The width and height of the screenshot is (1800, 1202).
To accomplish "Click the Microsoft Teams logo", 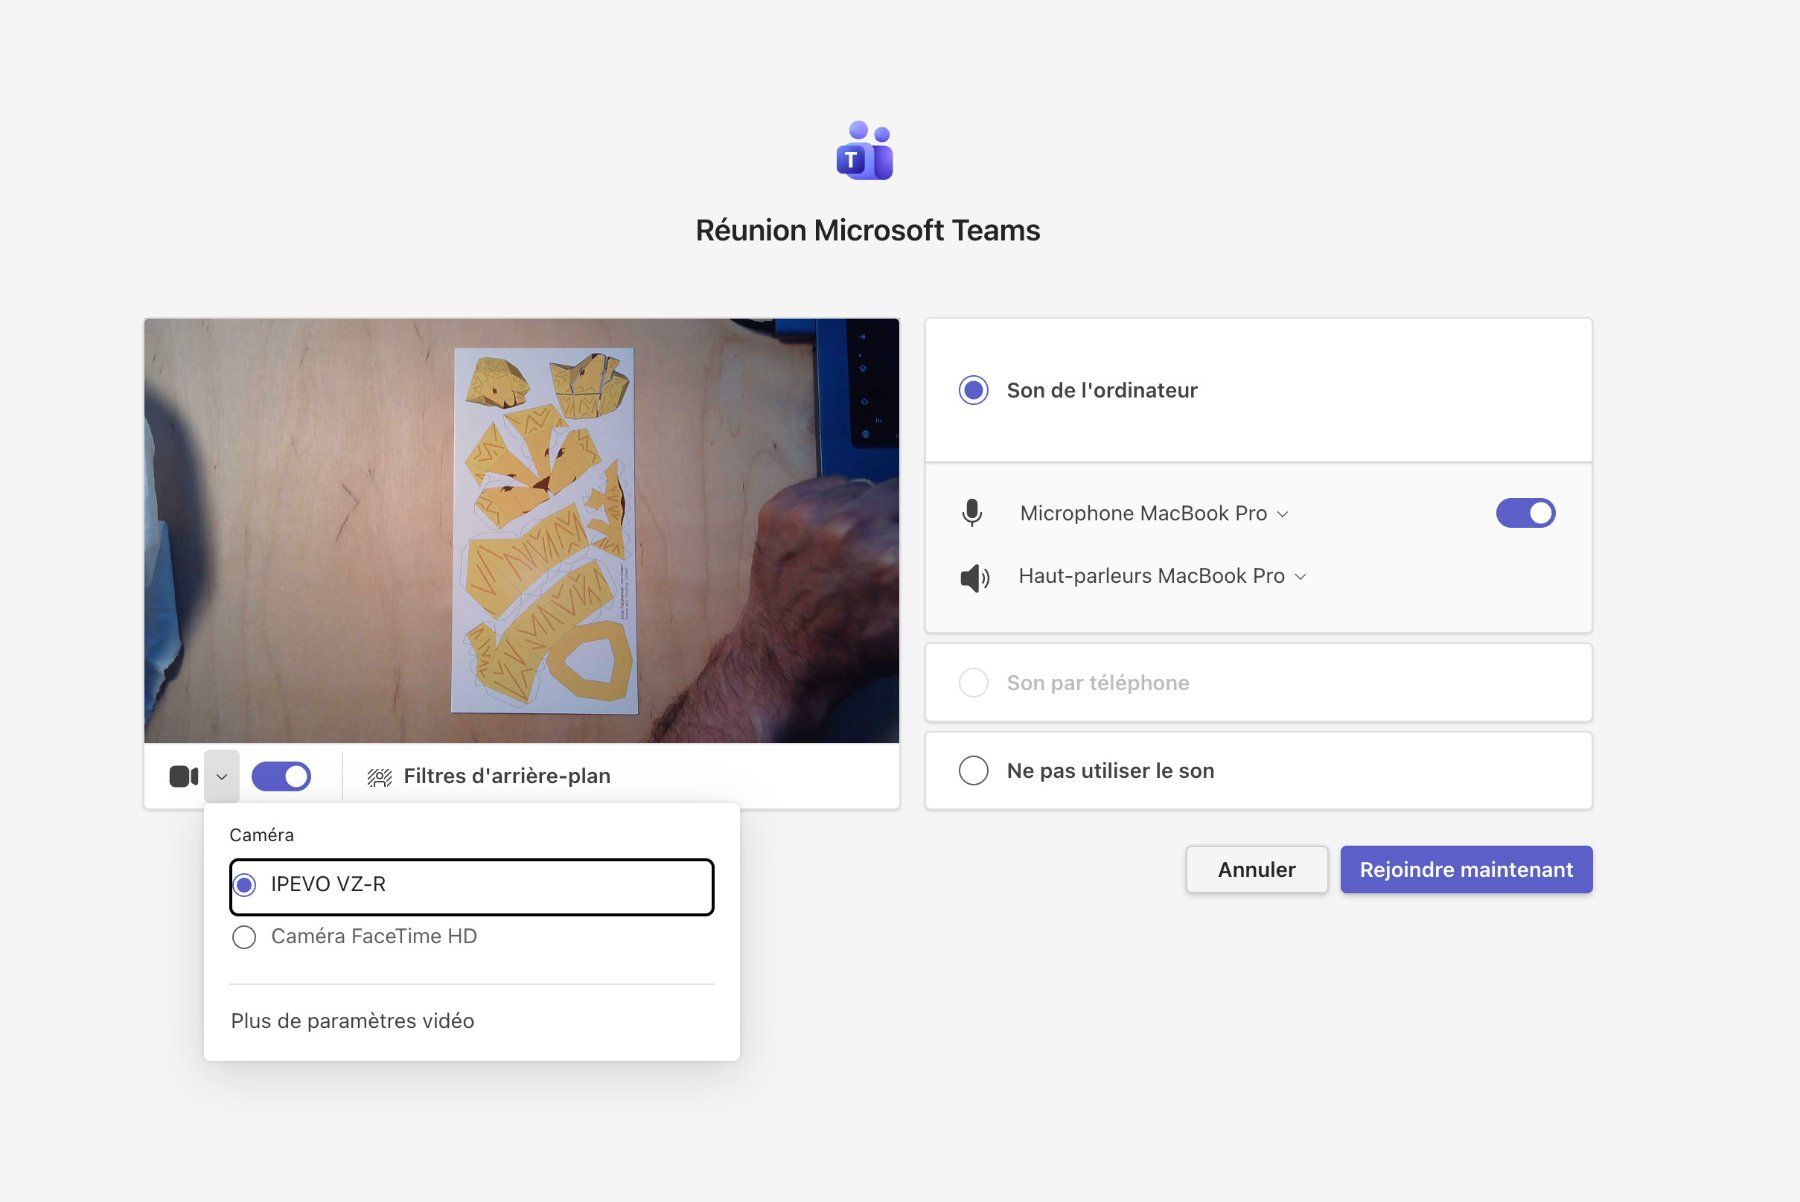I will [865, 150].
